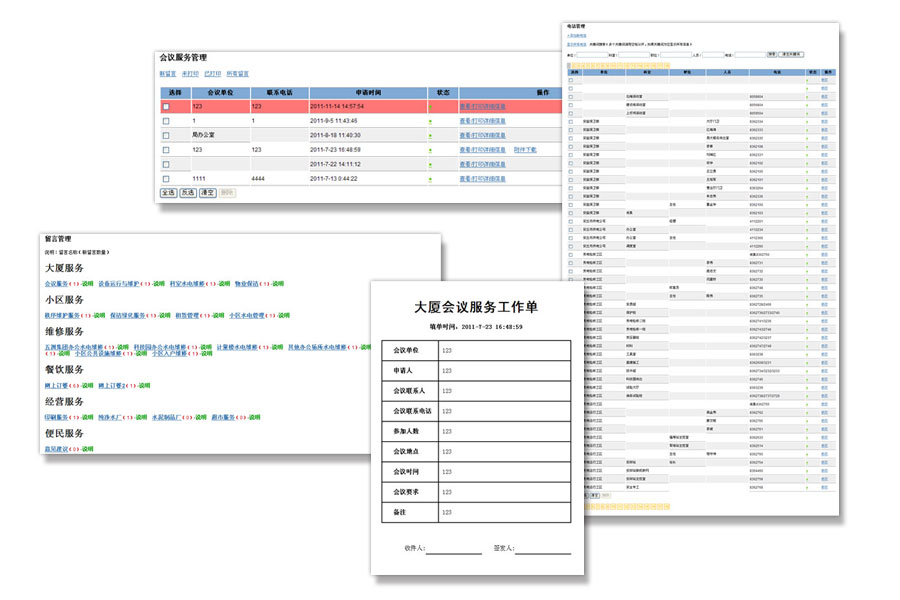Screen dimensions: 900x600
Task: Click the 反选 button
Action: (x=188, y=193)
